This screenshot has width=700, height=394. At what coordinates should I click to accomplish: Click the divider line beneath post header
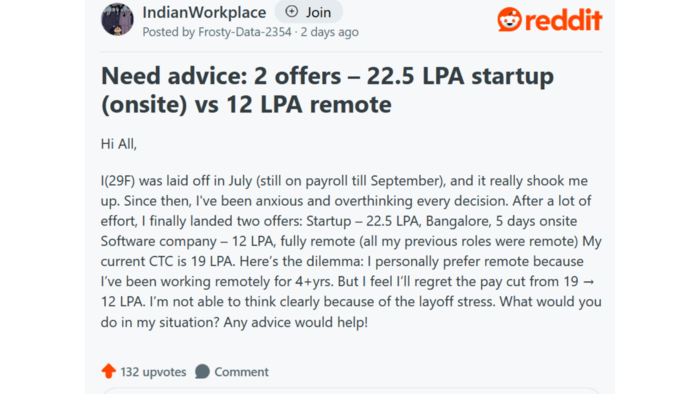click(351, 52)
